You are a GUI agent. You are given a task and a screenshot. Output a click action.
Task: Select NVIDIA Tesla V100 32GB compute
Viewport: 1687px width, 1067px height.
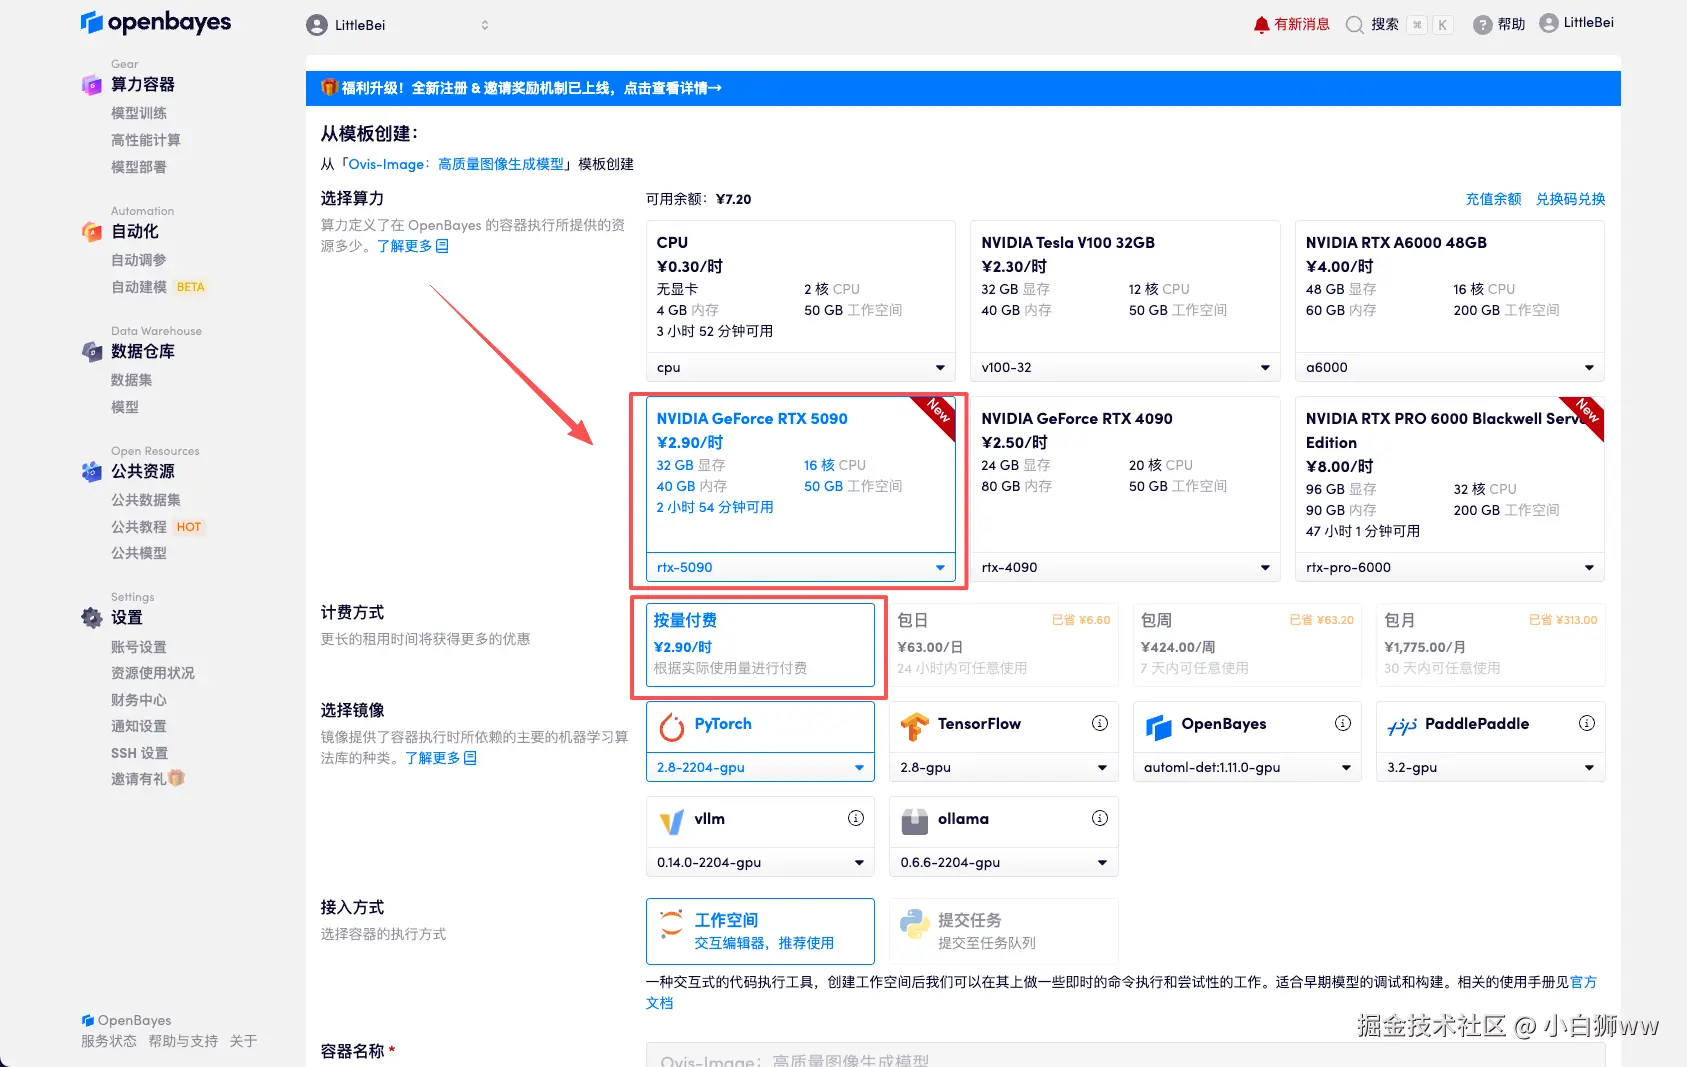1125,287
